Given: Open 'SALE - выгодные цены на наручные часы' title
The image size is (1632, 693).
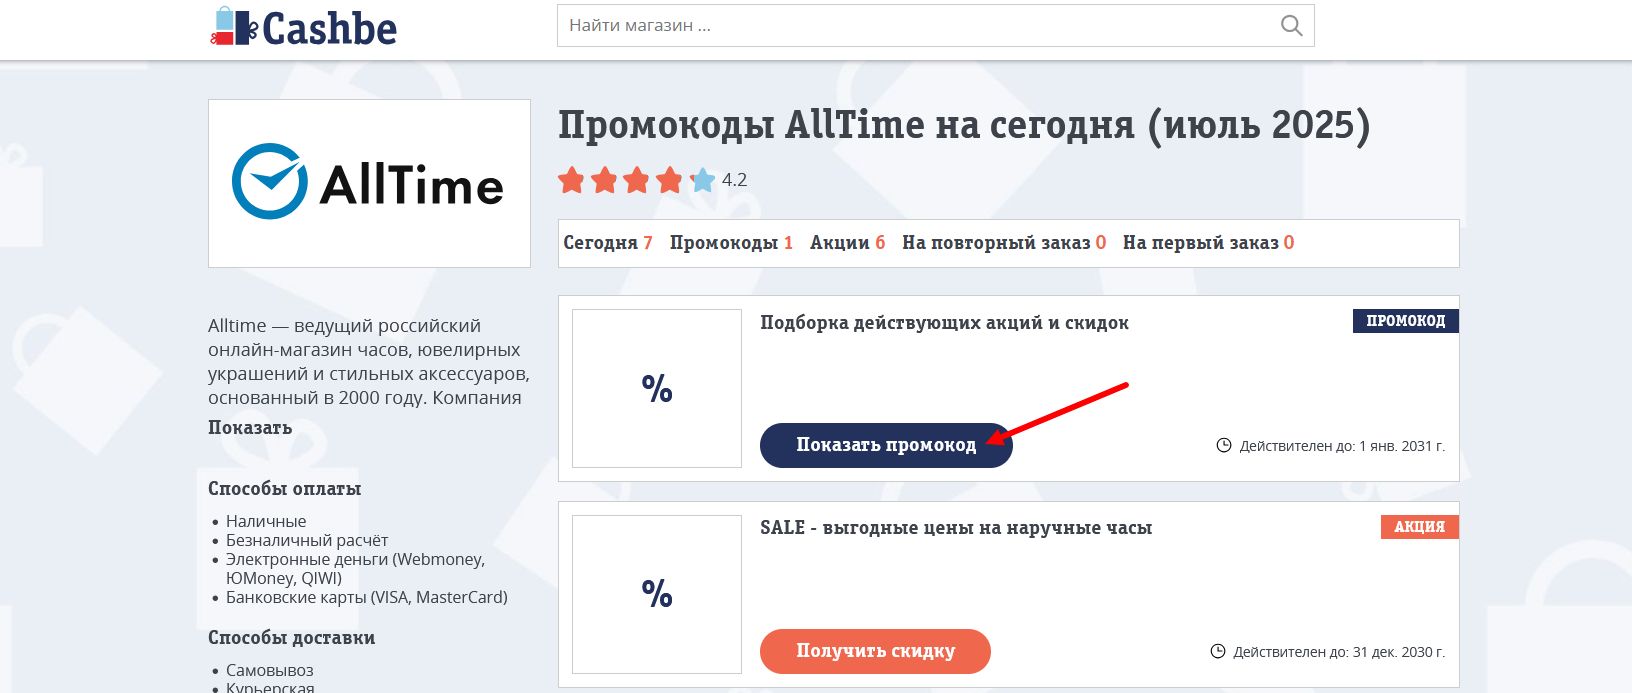Looking at the screenshot, I should click(956, 528).
